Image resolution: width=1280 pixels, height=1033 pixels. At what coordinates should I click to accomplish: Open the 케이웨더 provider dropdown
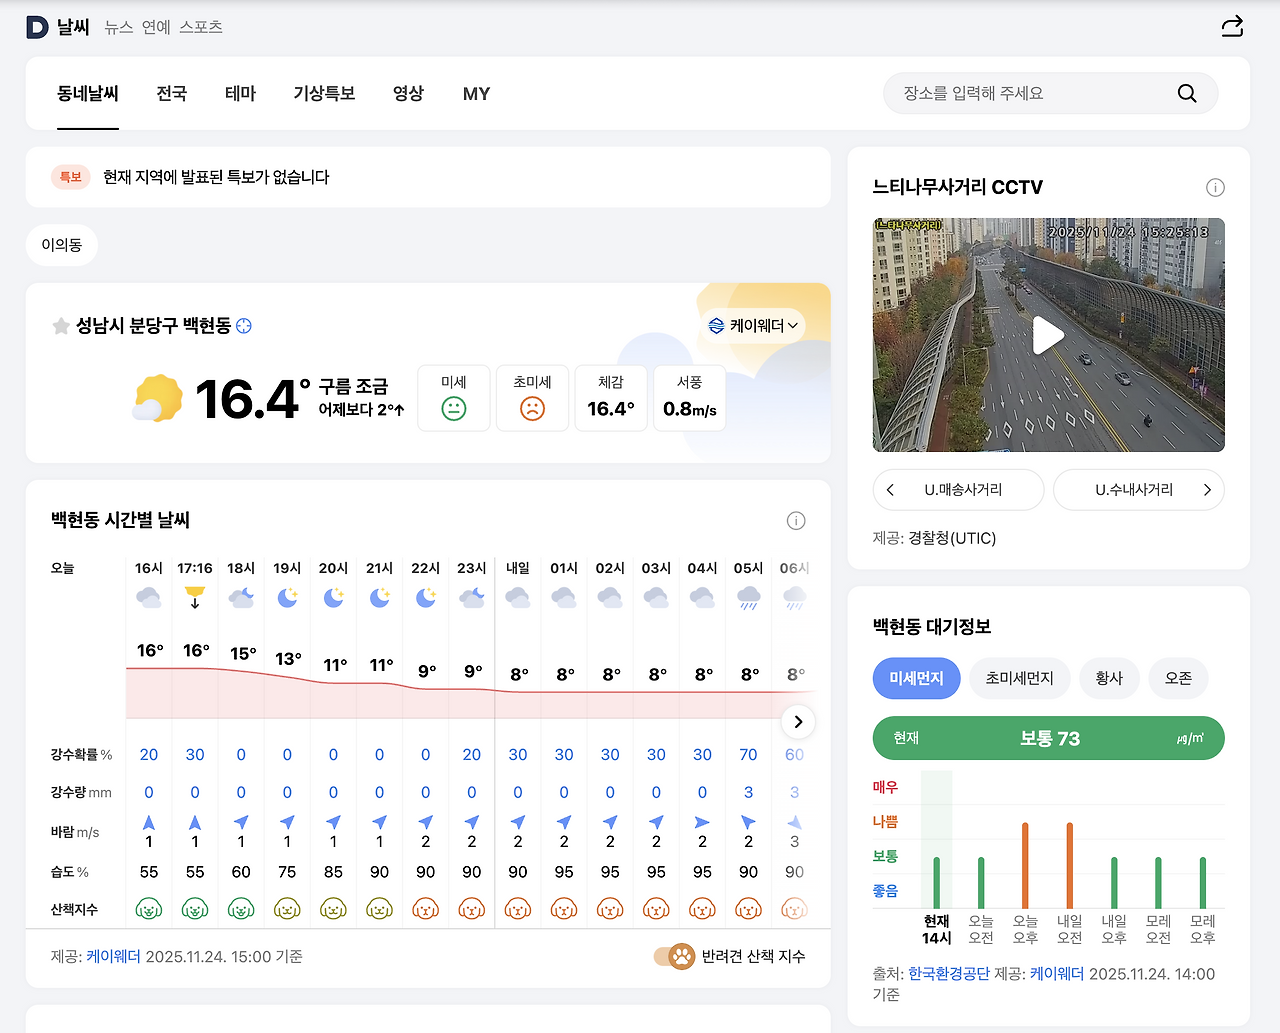point(753,325)
